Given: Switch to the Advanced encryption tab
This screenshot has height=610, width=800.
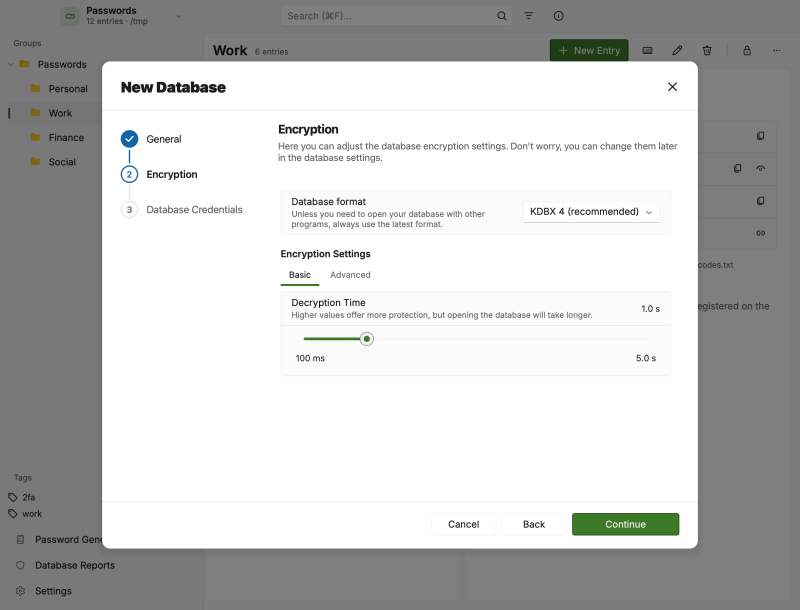Looking at the screenshot, I should pyautogui.click(x=350, y=275).
